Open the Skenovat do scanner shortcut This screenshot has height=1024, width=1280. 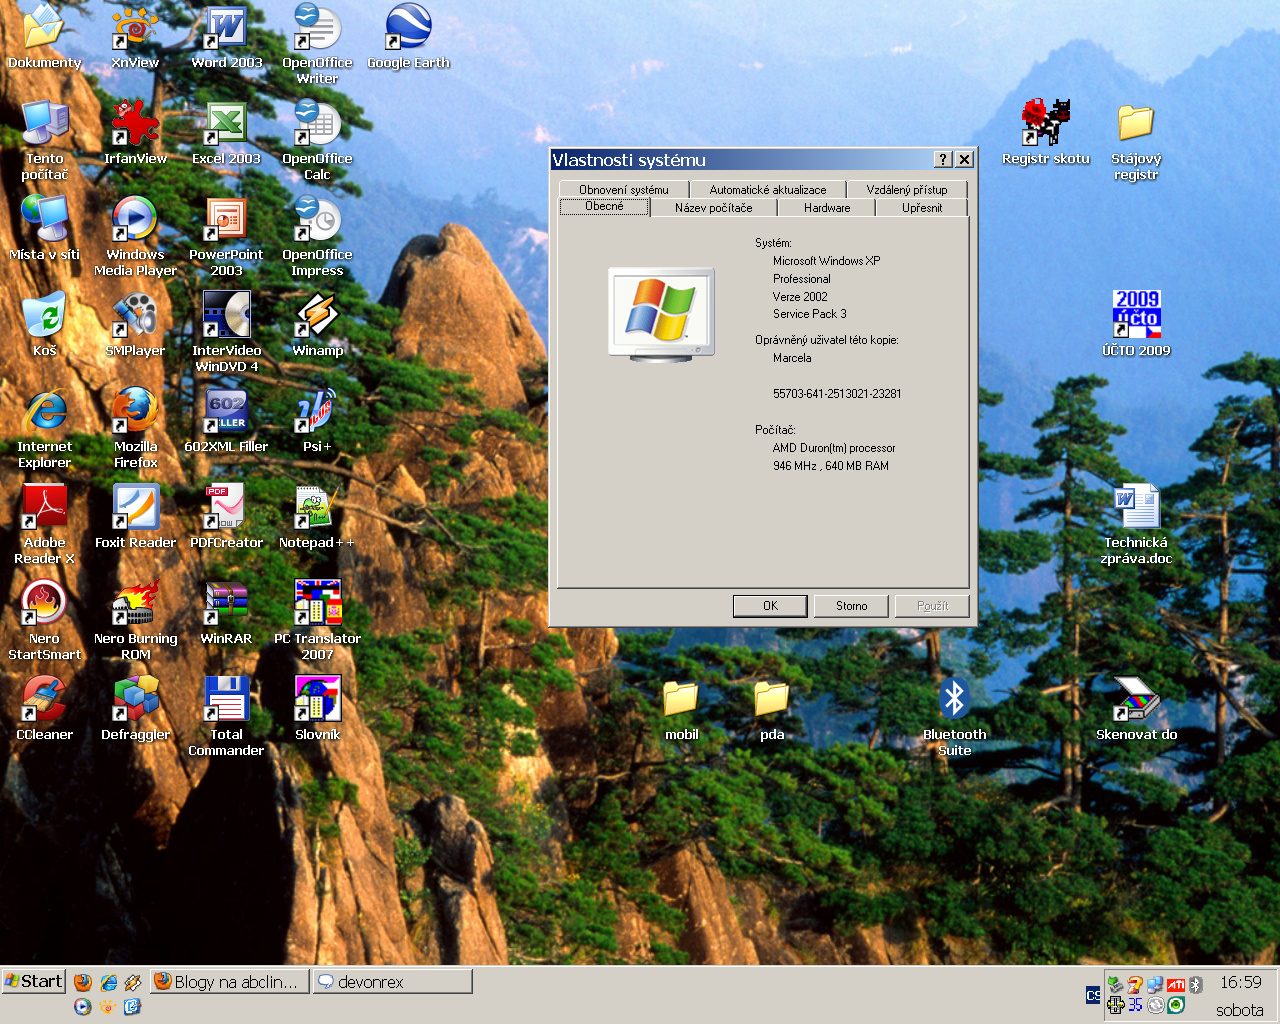[1136, 709]
